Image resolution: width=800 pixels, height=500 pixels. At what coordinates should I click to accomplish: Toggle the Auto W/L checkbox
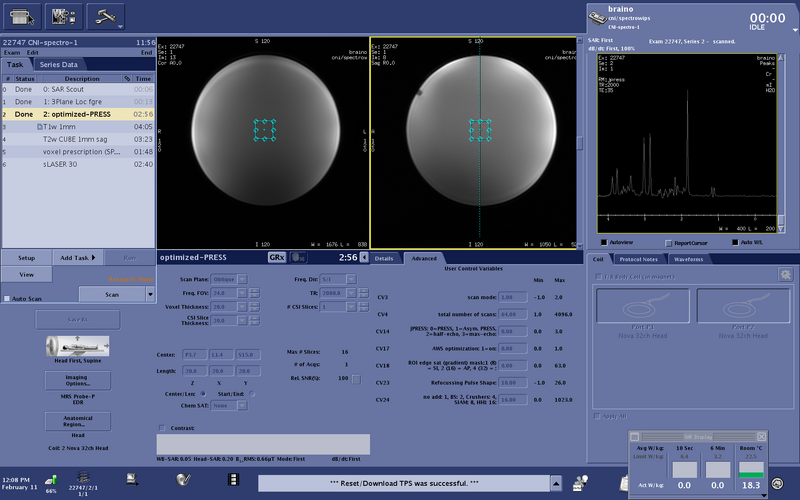pyautogui.click(x=735, y=242)
